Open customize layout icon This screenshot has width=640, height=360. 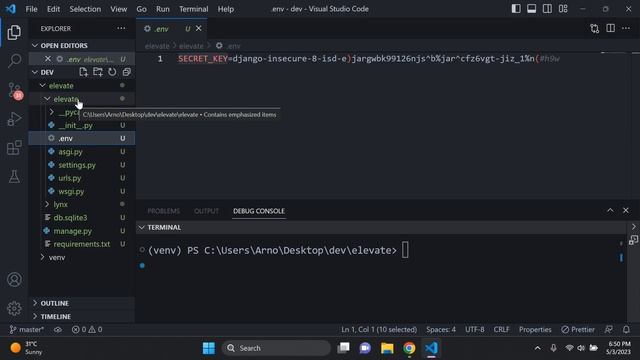[x=563, y=9]
